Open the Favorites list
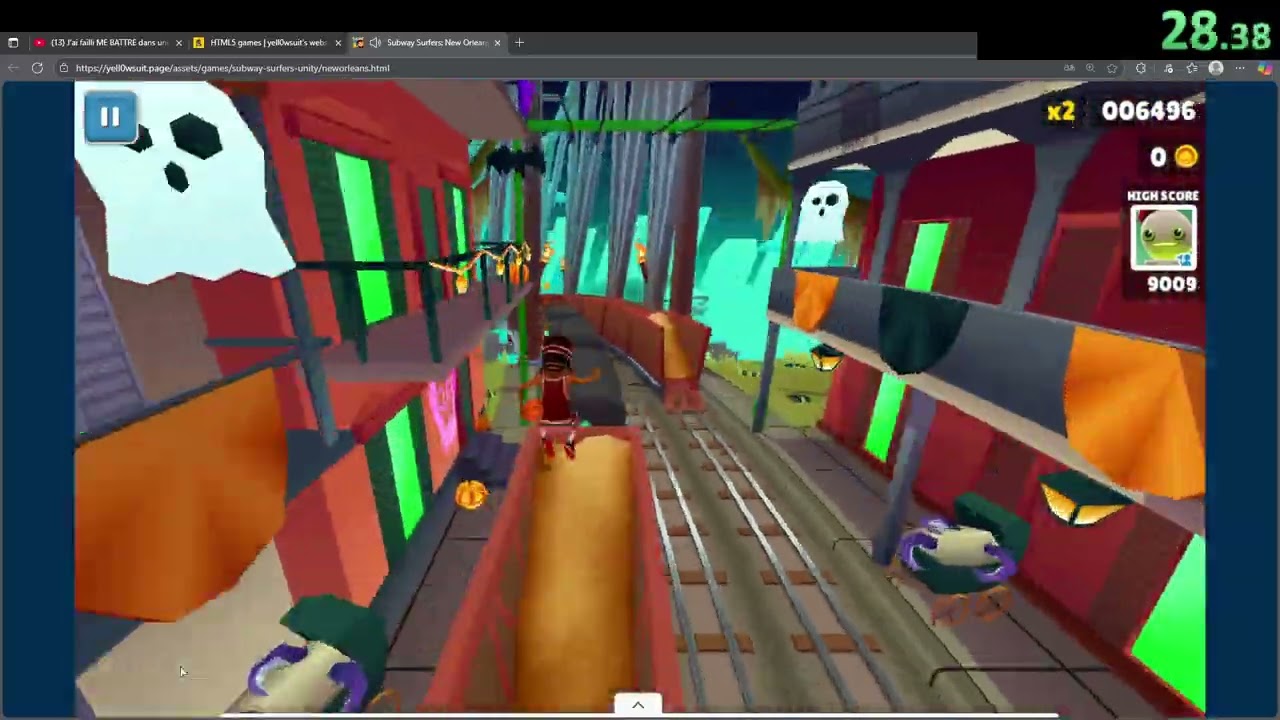Image resolution: width=1280 pixels, height=720 pixels. pos(1192,68)
